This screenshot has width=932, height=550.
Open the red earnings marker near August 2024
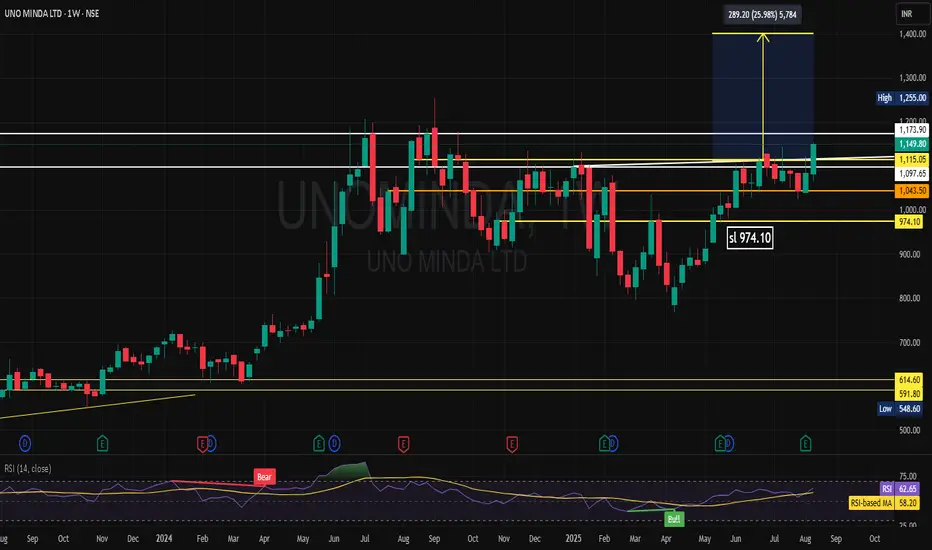(x=404, y=444)
